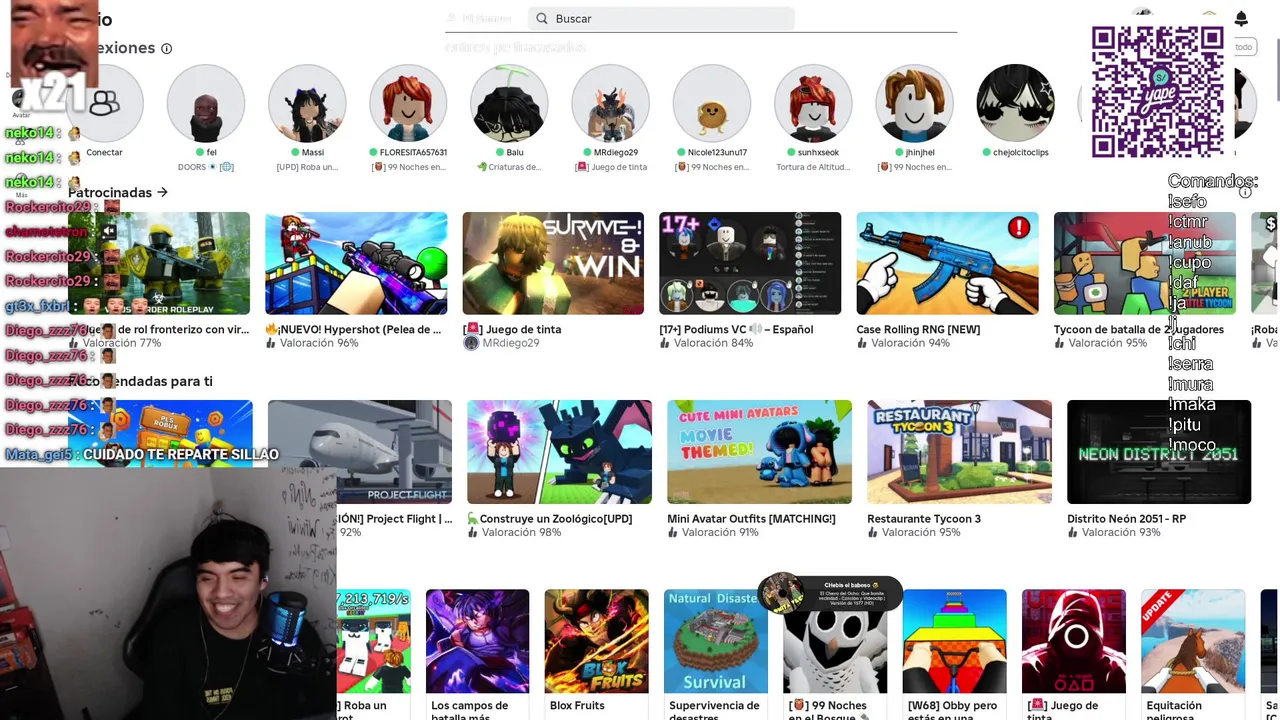This screenshot has width=1280, height=720.
Task: Click the Buscar search field
Action: [661, 18]
